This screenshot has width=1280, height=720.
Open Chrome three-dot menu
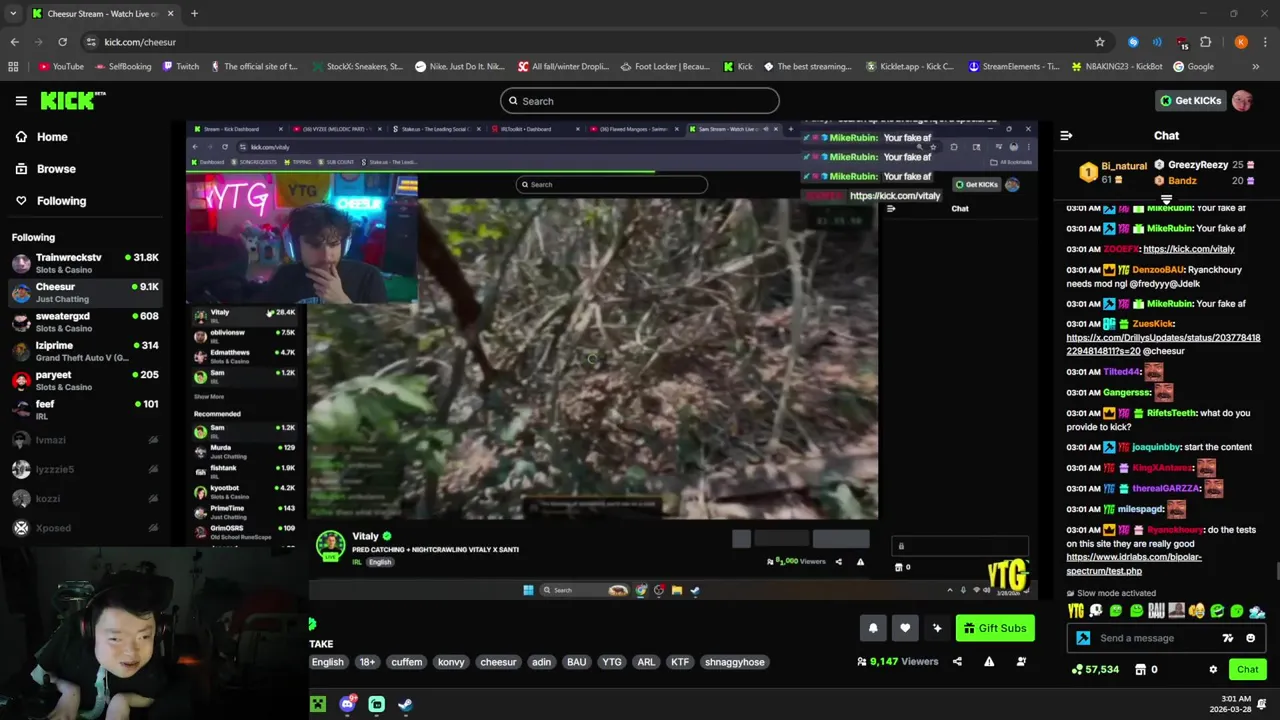point(1265,42)
